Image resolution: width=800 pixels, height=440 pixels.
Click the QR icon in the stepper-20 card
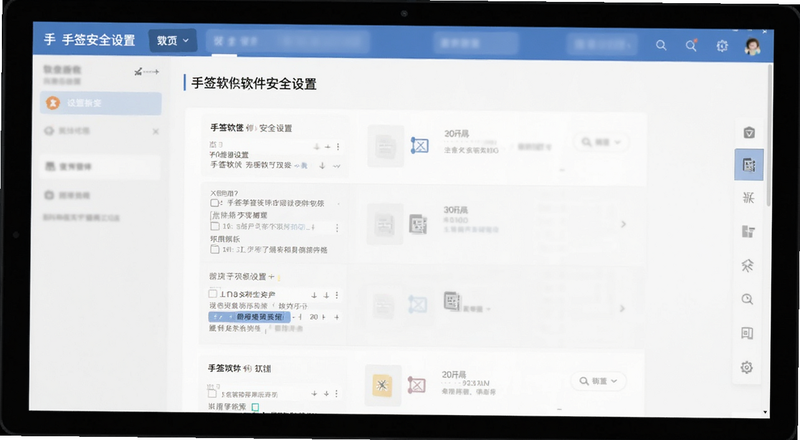pos(452,301)
